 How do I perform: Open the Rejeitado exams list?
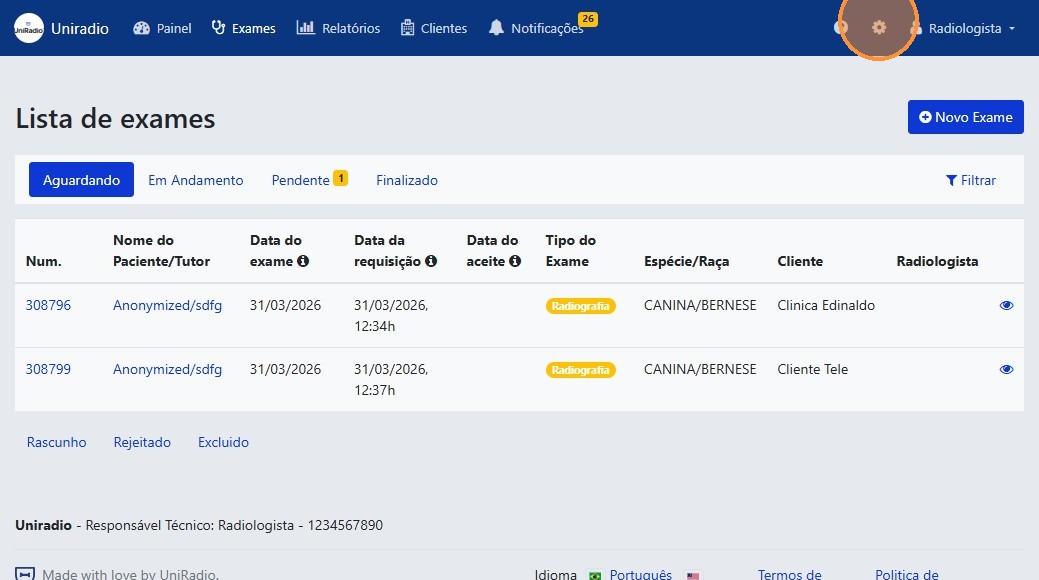pyautogui.click(x=142, y=442)
